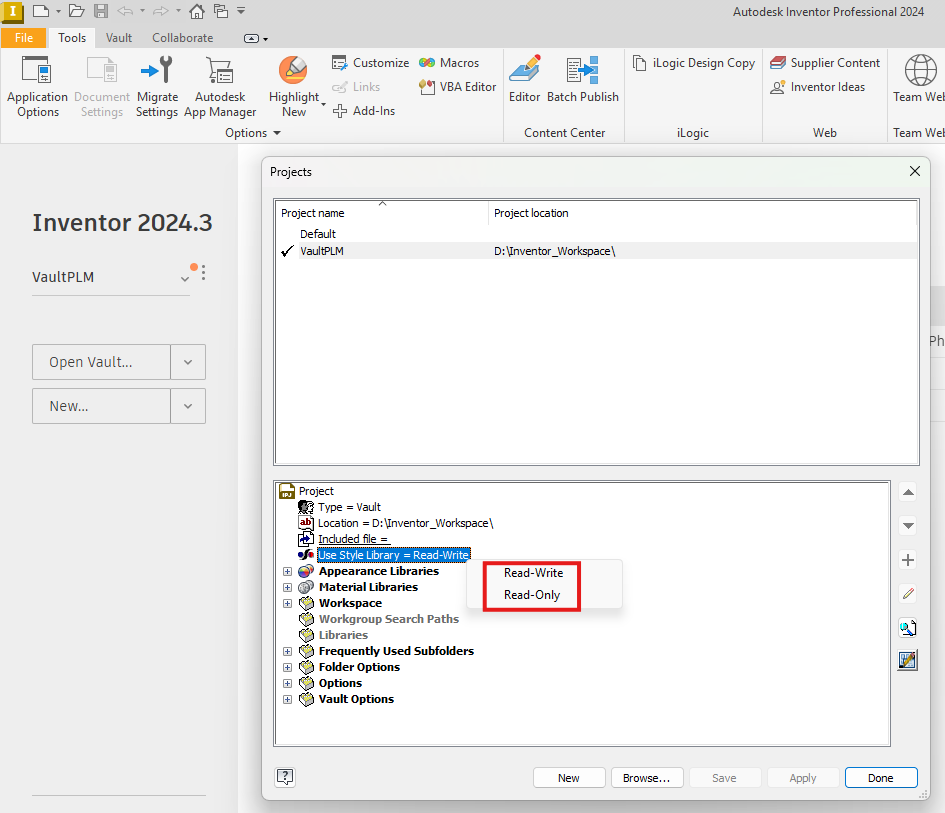Click the New... button on home screen
945x813 pixels.
point(101,406)
